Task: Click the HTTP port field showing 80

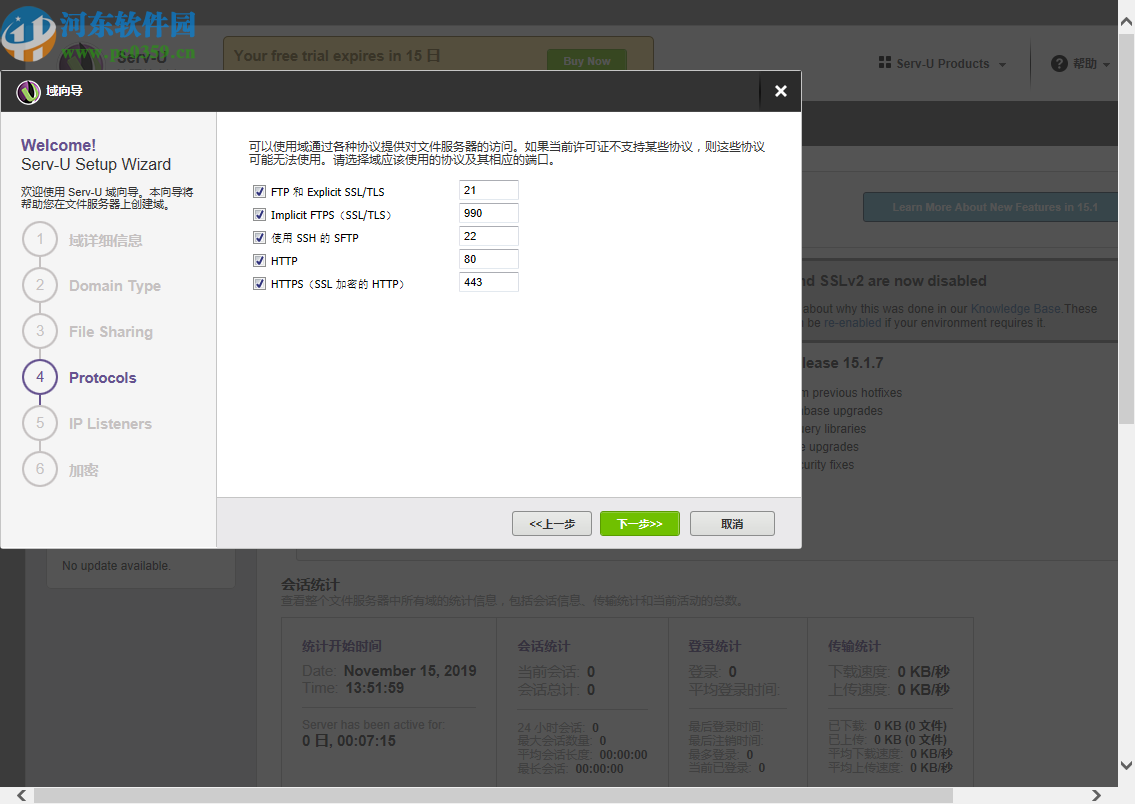Action: click(489, 259)
